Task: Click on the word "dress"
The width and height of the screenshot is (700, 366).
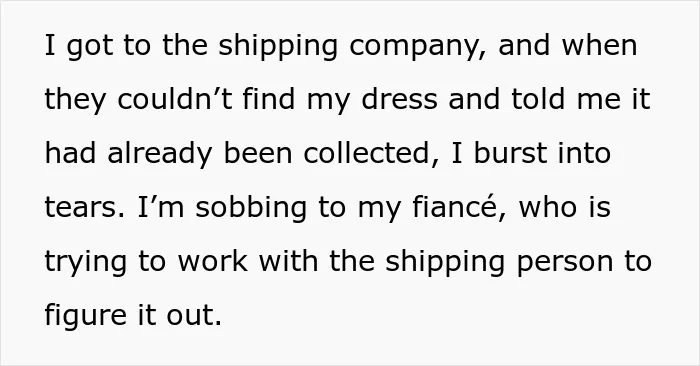Action: pyautogui.click(x=399, y=99)
